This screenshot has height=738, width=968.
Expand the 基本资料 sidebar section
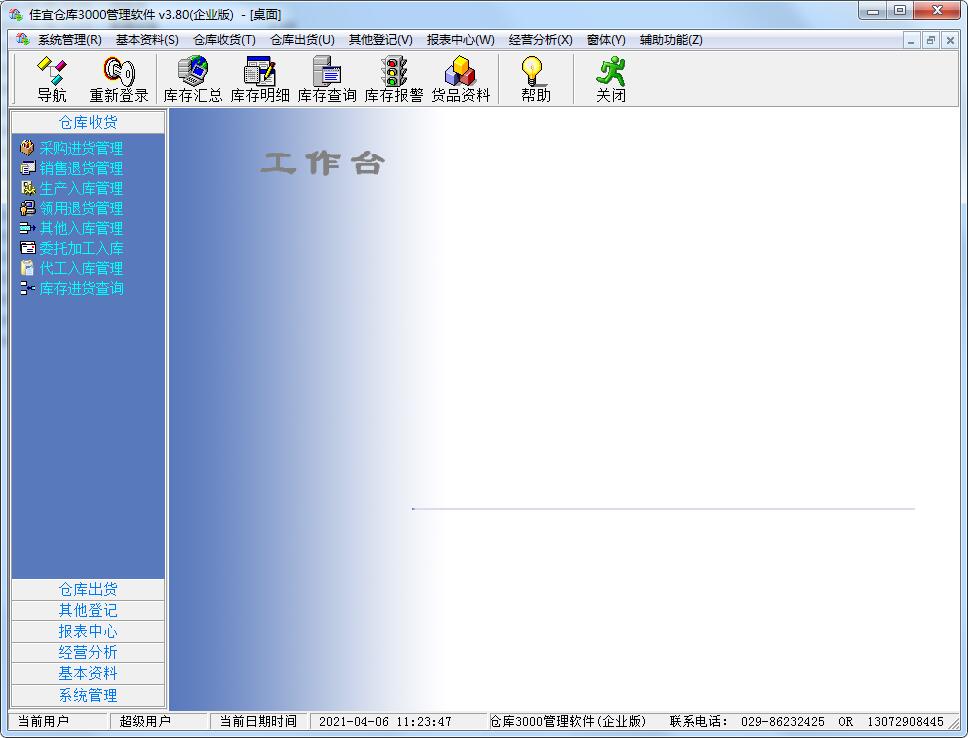88,673
